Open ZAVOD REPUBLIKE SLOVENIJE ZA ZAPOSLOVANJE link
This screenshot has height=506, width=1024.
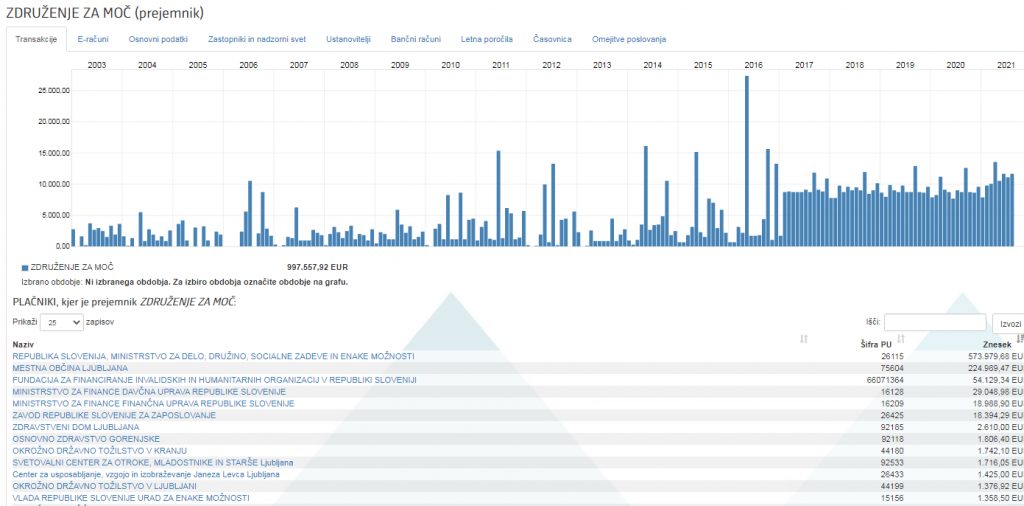pos(114,415)
